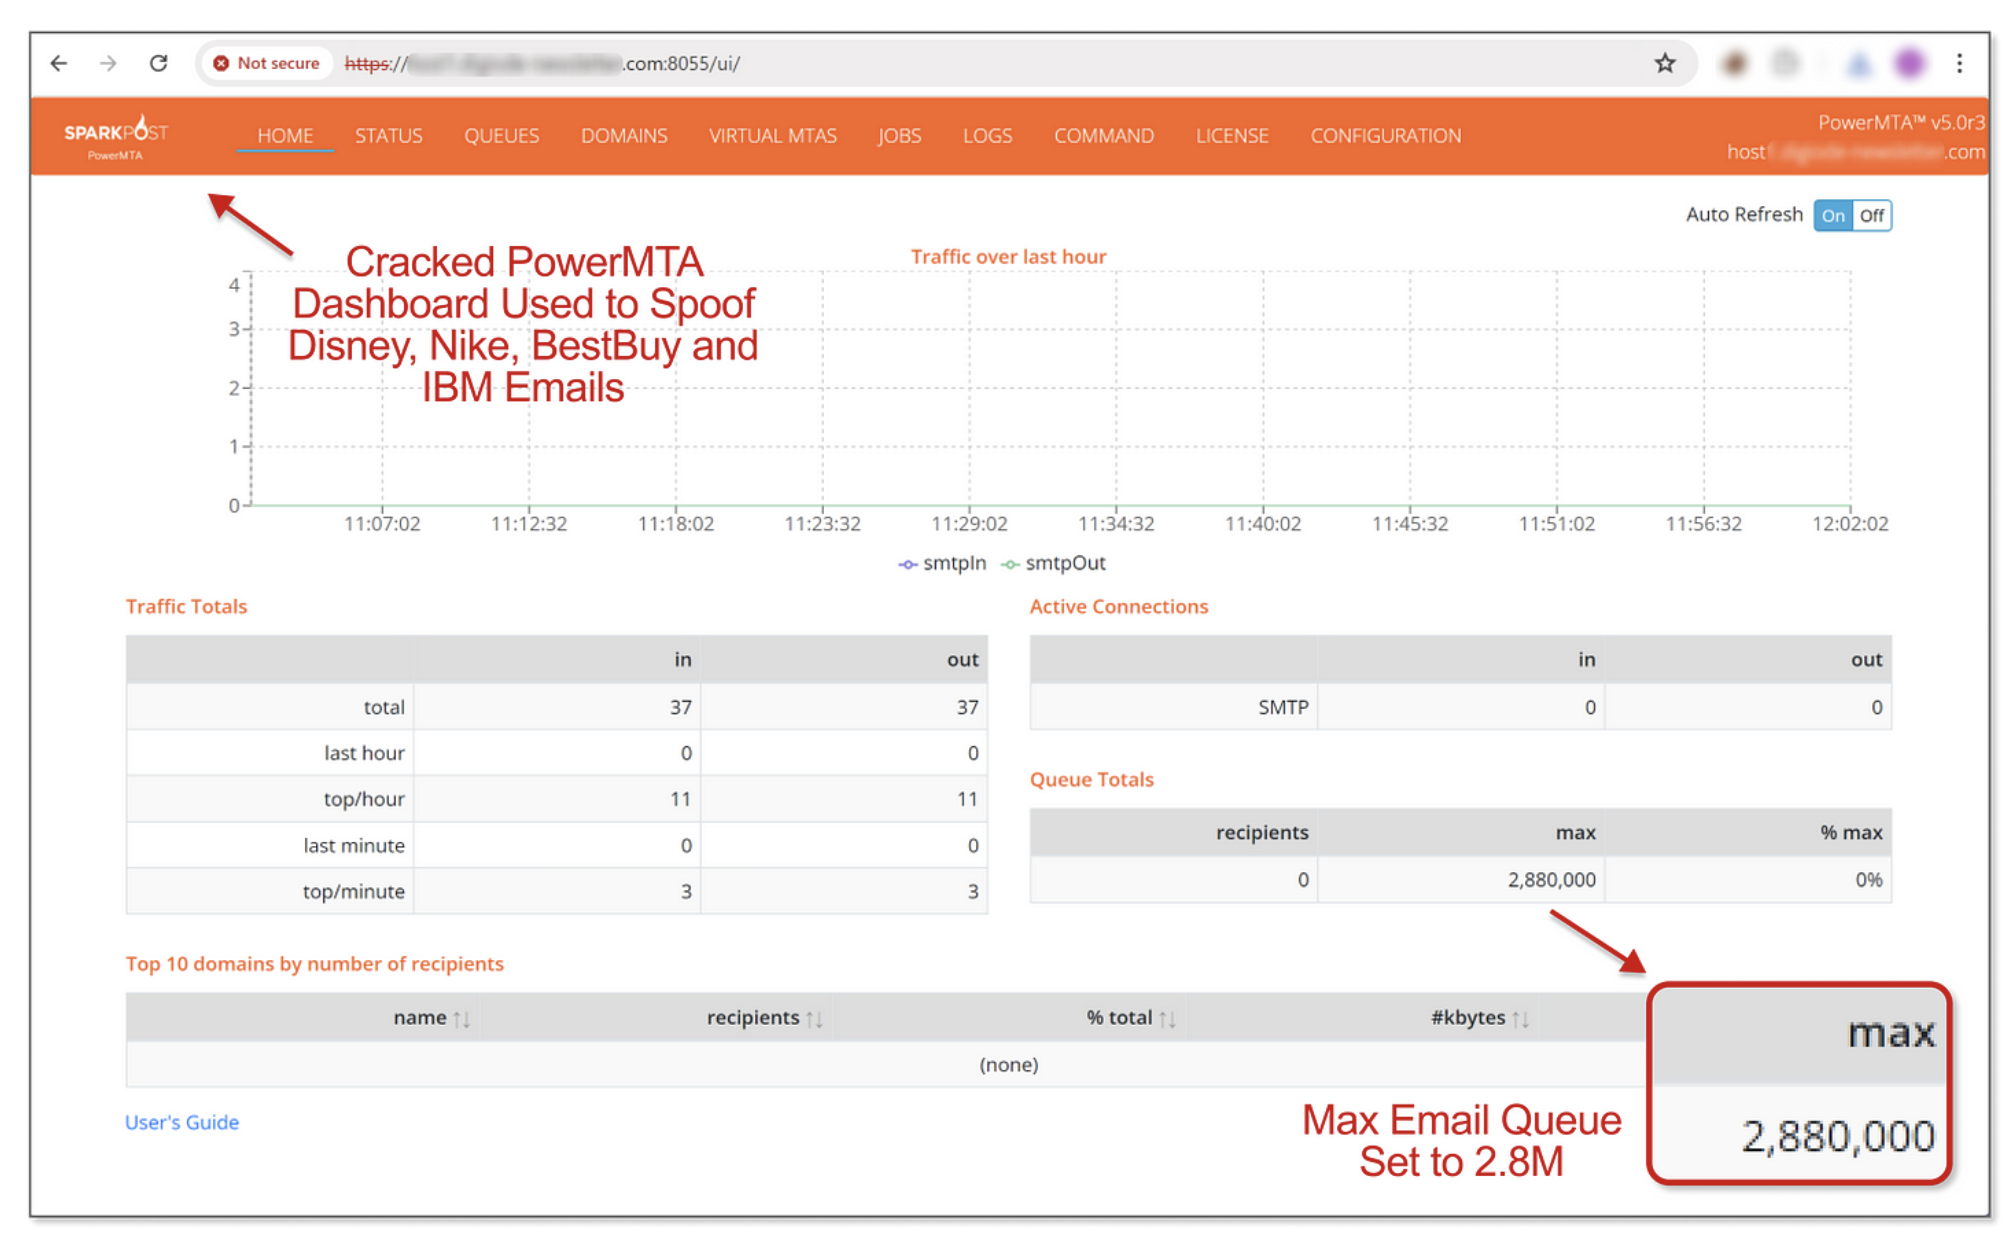The width and height of the screenshot is (2006, 1248).
Task: Click the Traffic Totals heading
Action: coord(186,606)
